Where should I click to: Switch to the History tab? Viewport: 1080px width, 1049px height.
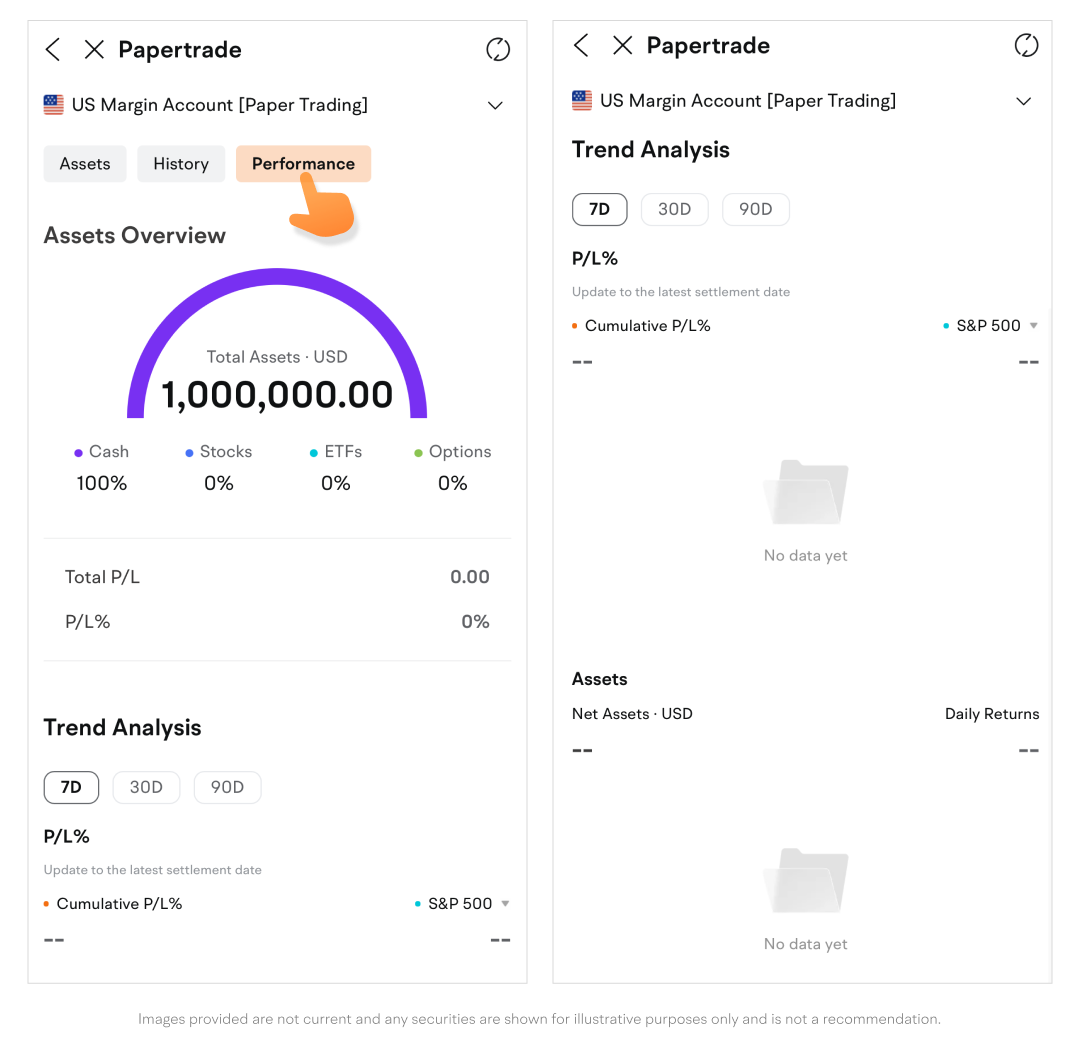tap(181, 164)
